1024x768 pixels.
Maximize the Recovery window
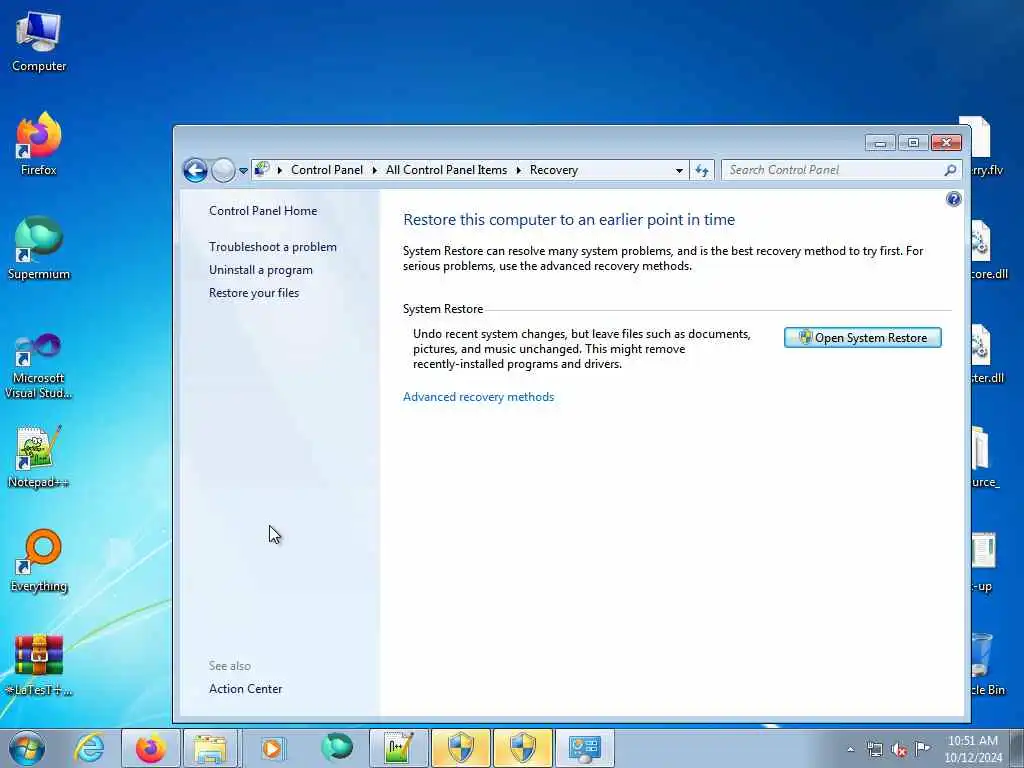click(x=913, y=142)
